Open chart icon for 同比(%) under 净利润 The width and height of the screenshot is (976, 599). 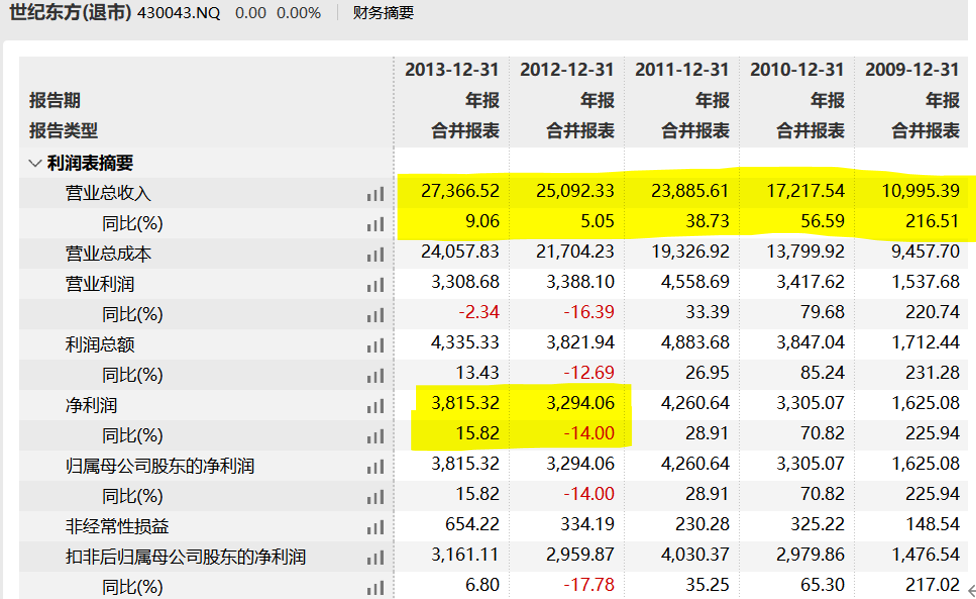375,436
